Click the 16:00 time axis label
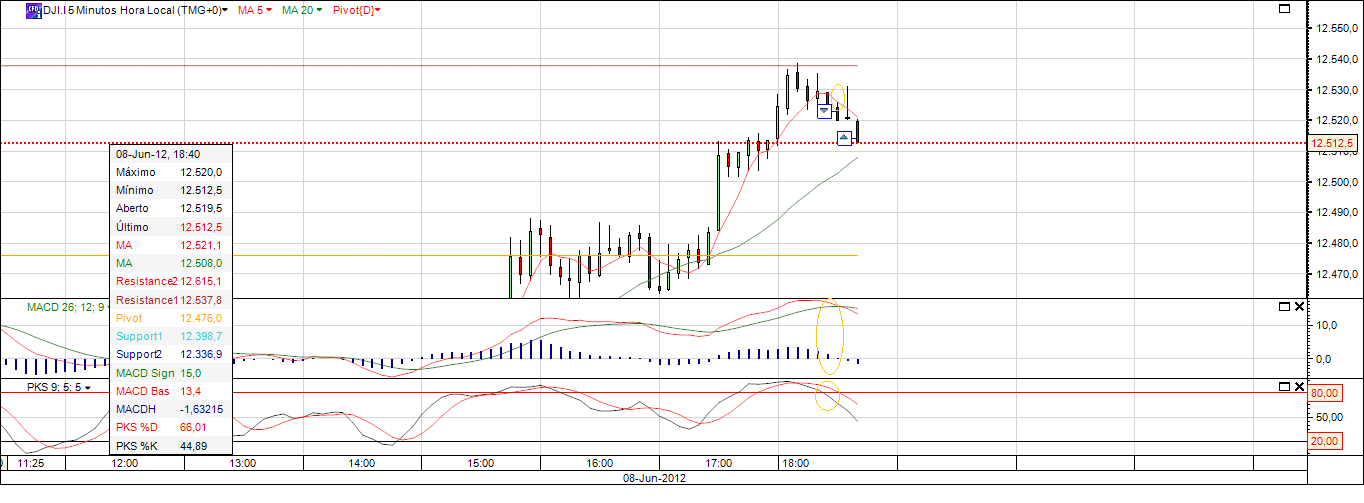 (x=600, y=464)
